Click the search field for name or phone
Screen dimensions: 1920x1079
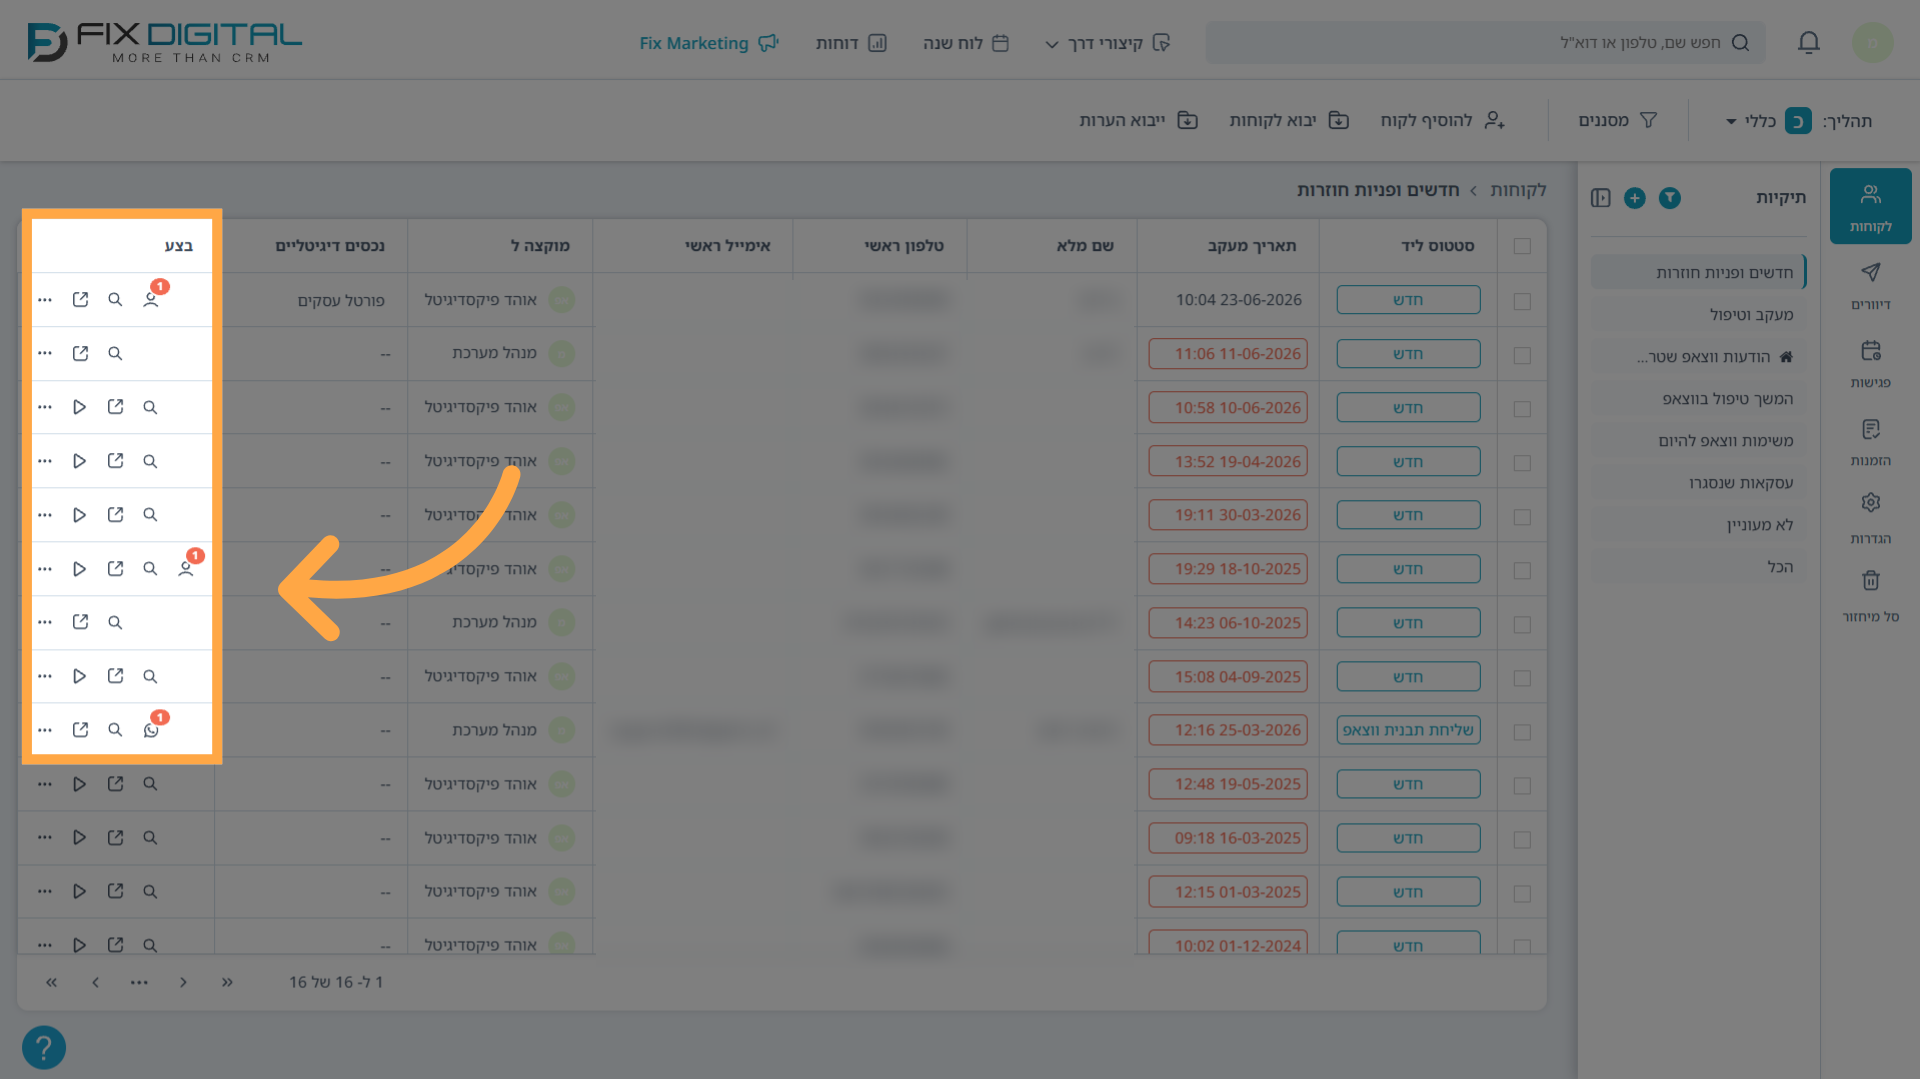pyautogui.click(x=1485, y=43)
